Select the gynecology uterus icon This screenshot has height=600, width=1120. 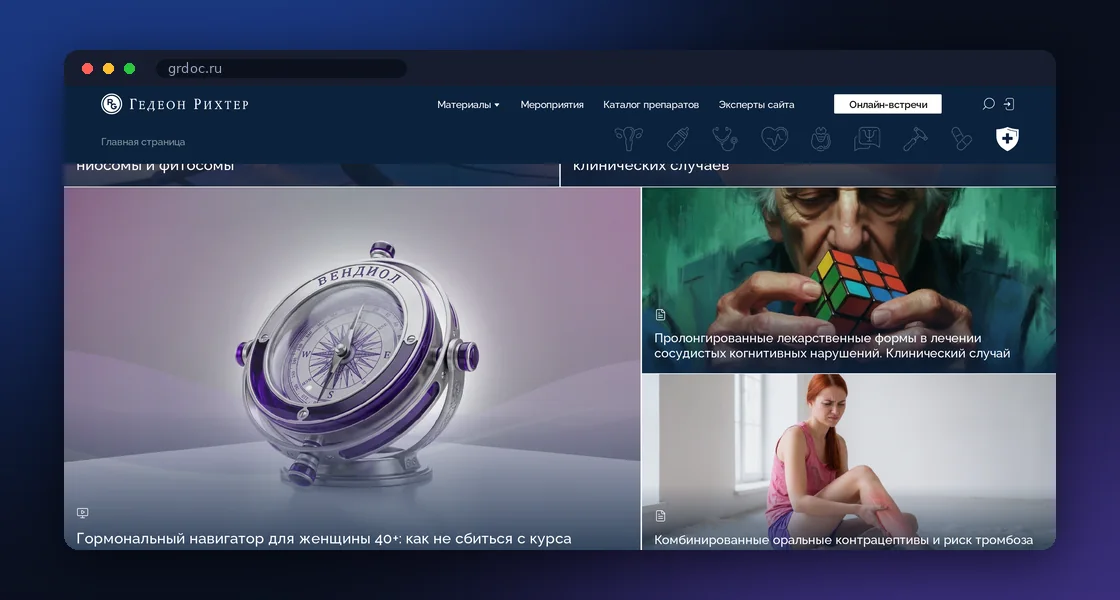[629, 139]
